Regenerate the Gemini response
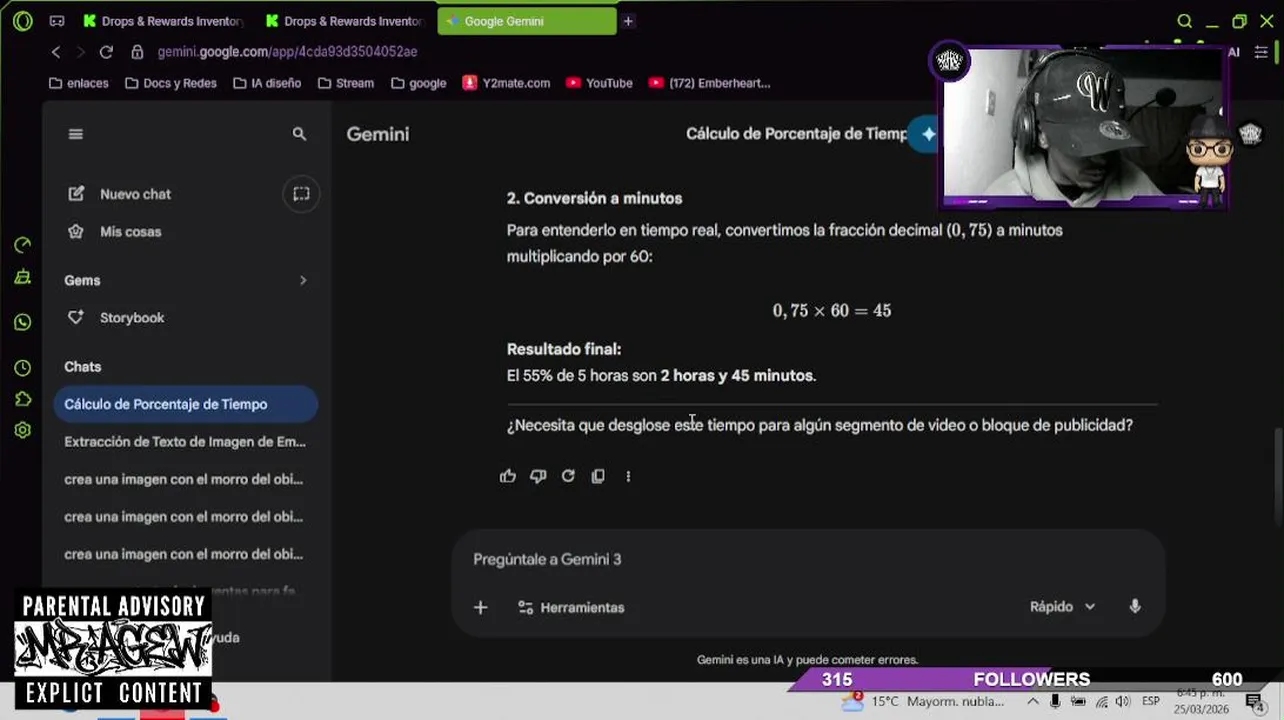The width and height of the screenshot is (1284, 720). [x=568, y=476]
